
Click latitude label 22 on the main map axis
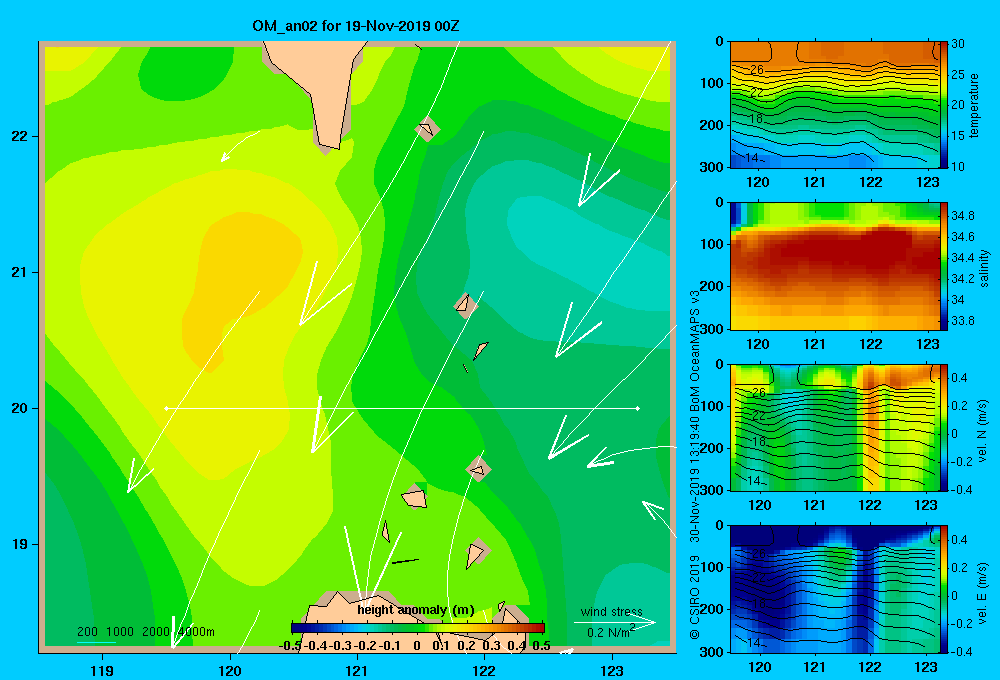coord(19,136)
